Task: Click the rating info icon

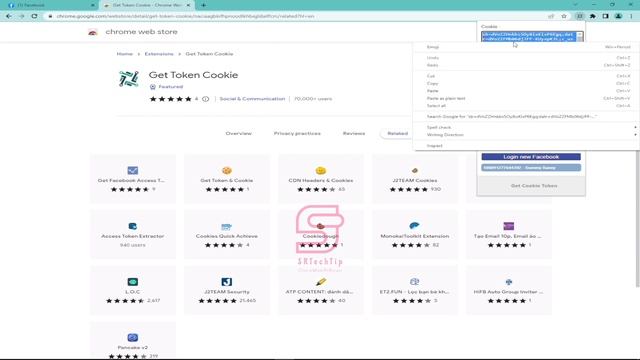Action: 205,99
